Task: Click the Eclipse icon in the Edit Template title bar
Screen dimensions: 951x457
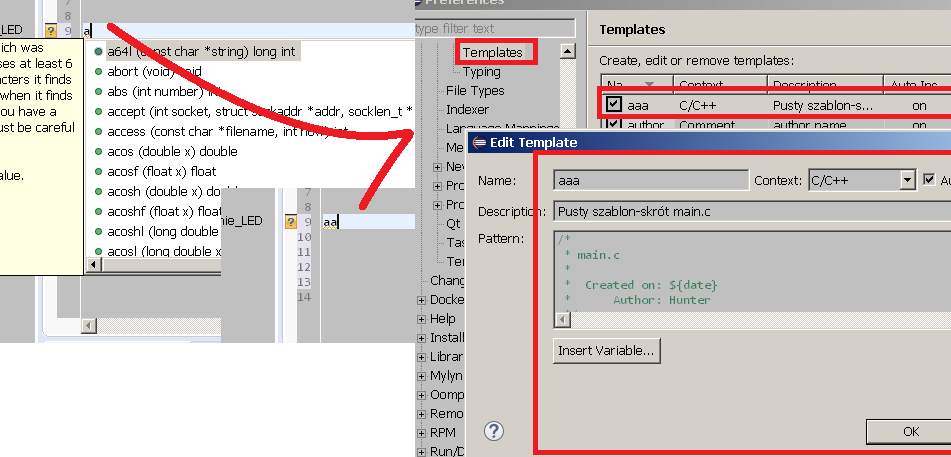Action: point(479,143)
